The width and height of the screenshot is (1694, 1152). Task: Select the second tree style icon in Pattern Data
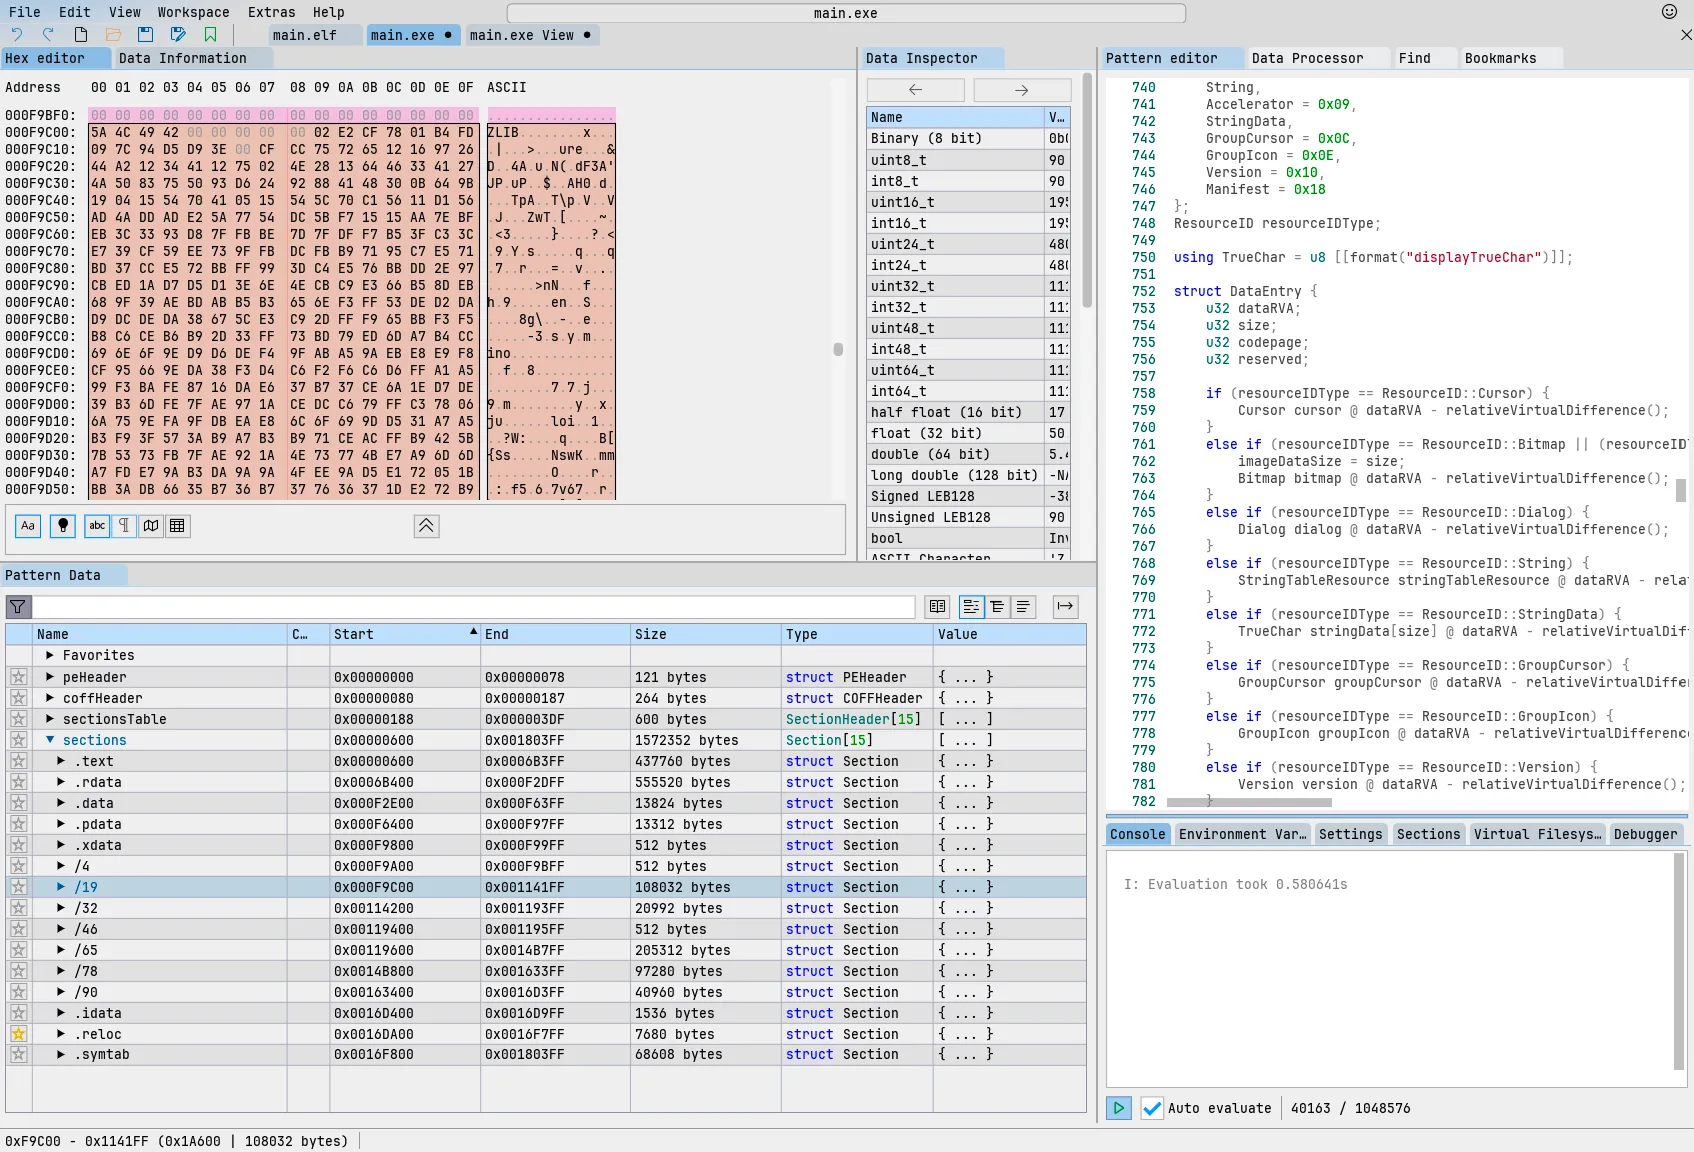click(x=997, y=607)
